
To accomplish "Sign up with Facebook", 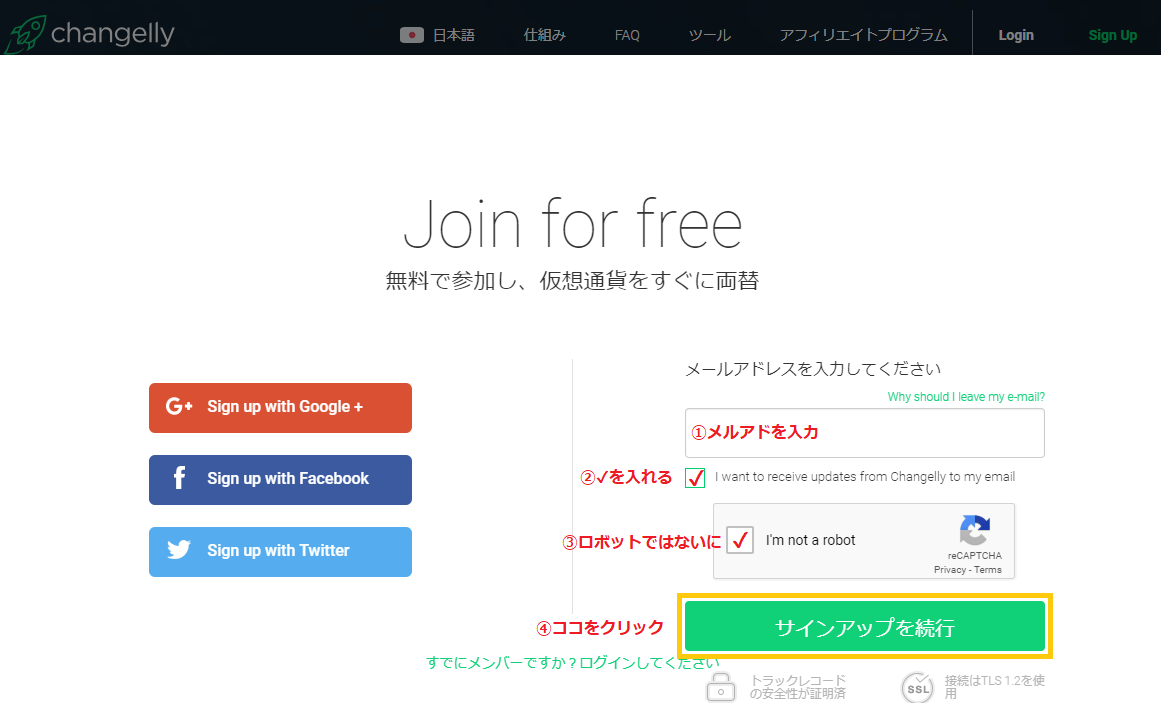I will tap(280, 479).
